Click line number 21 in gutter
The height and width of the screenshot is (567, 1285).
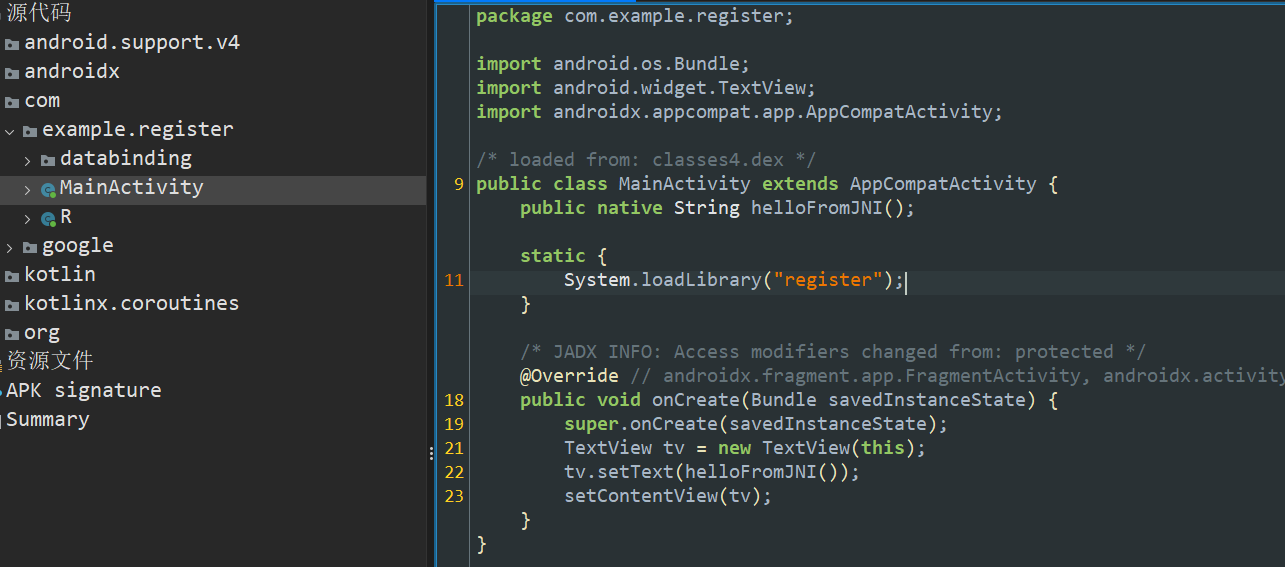454,448
